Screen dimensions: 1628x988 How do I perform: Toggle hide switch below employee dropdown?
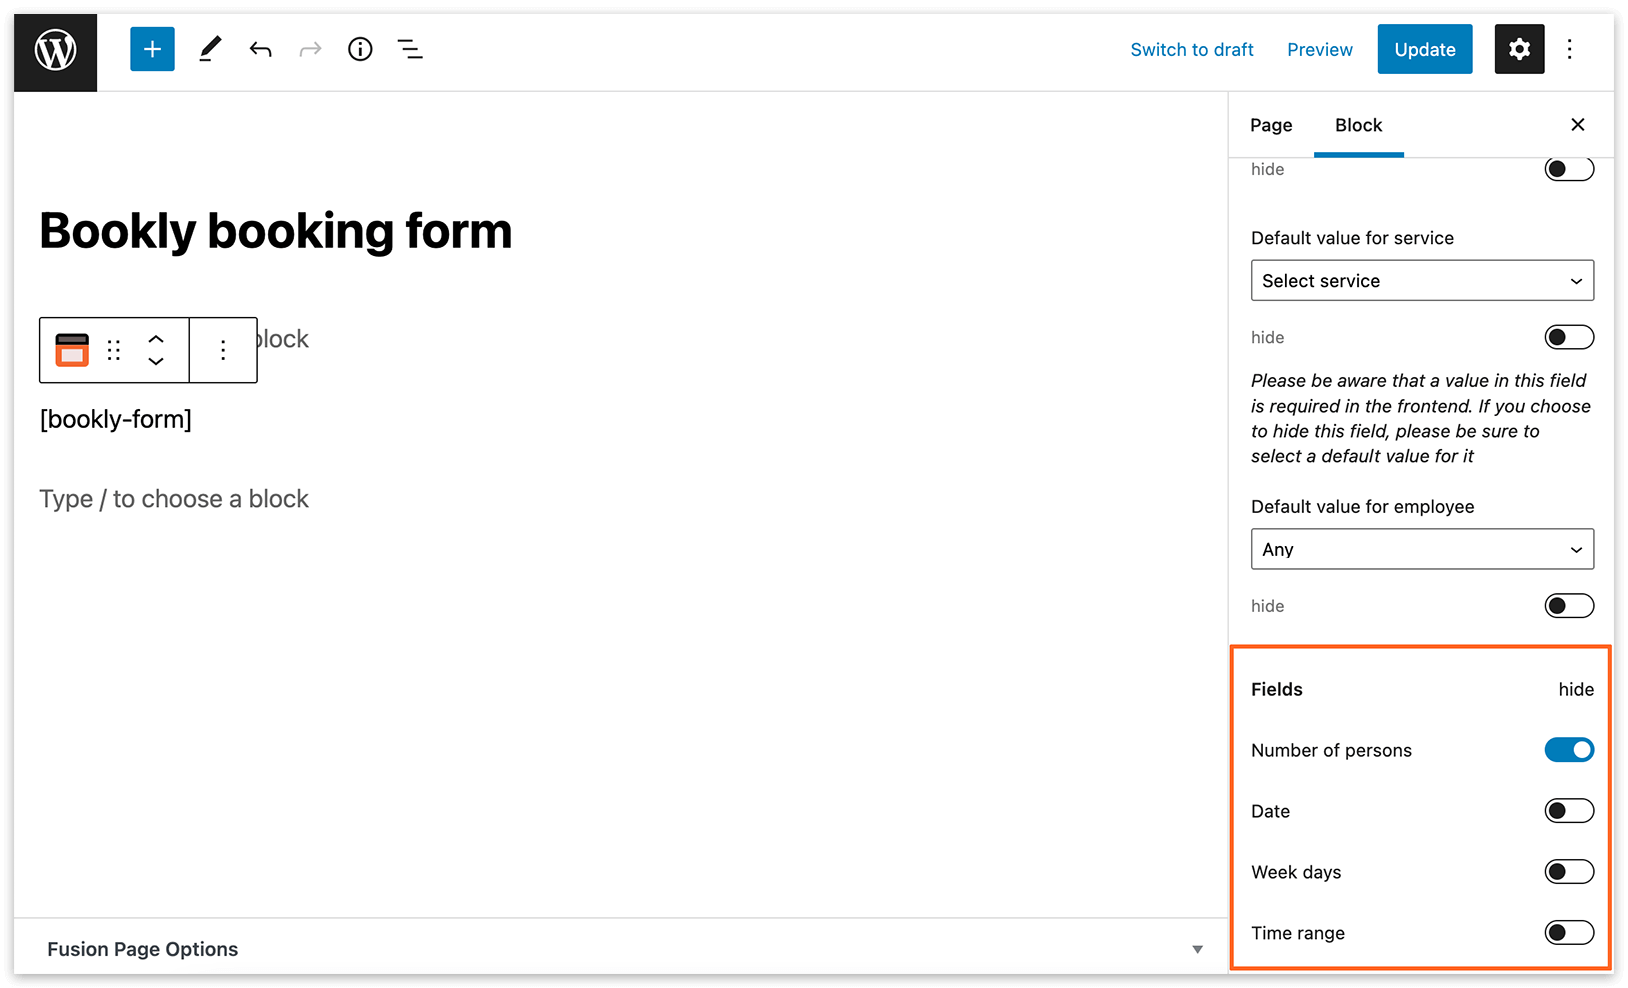pos(1569,605)
